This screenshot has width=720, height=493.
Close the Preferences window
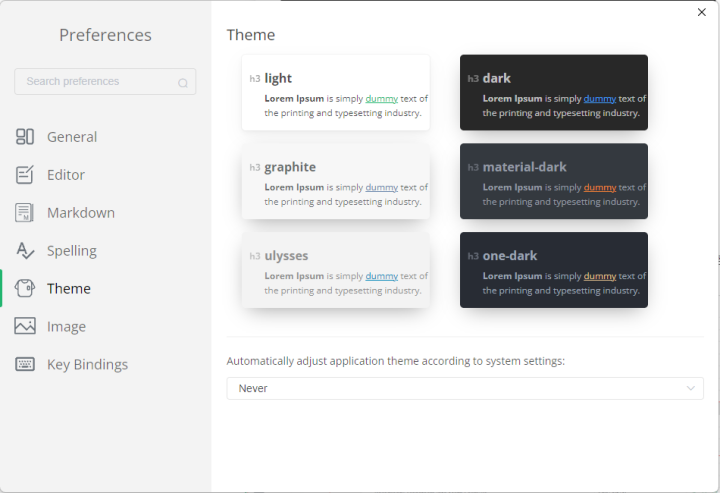pos(702,12)
